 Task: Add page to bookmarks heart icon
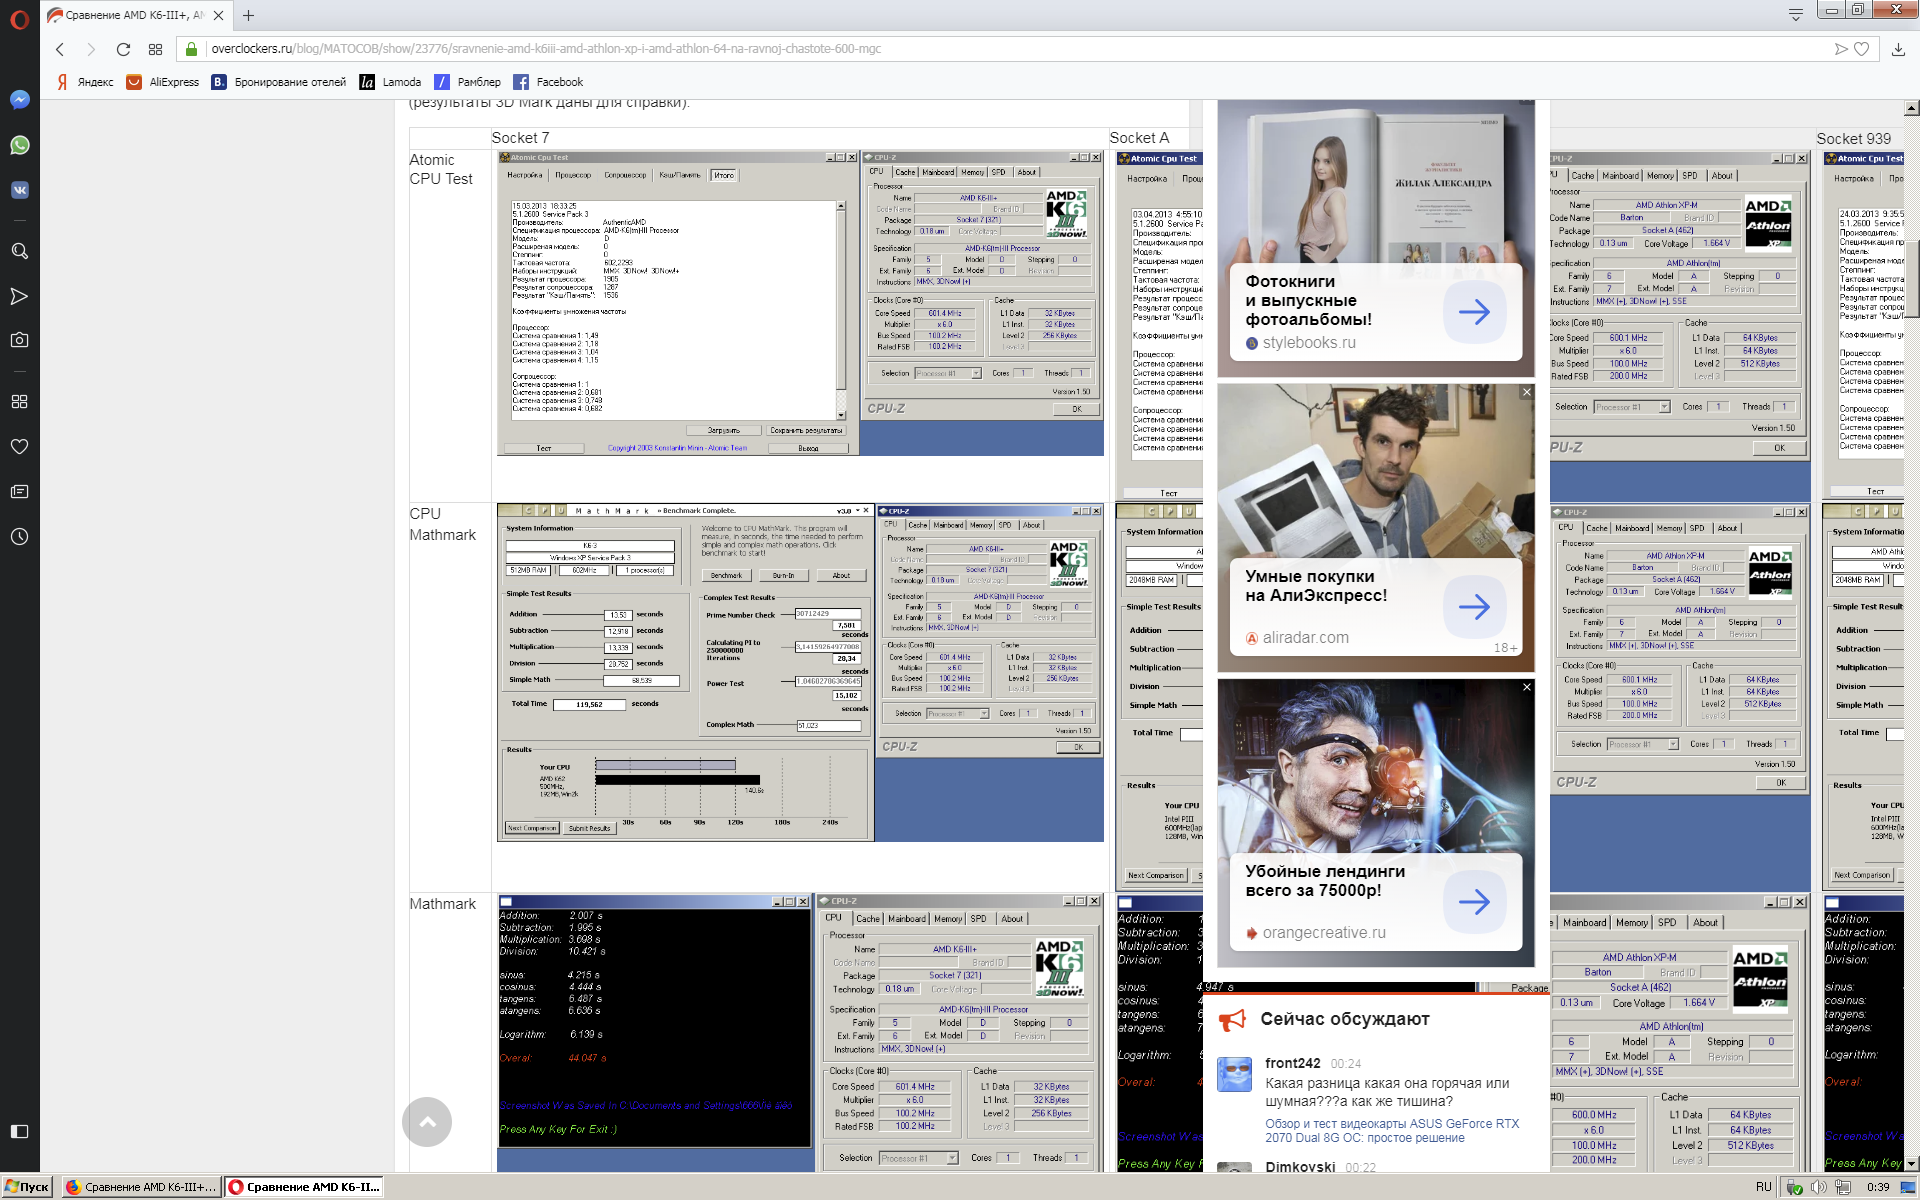click(1861, 49)
